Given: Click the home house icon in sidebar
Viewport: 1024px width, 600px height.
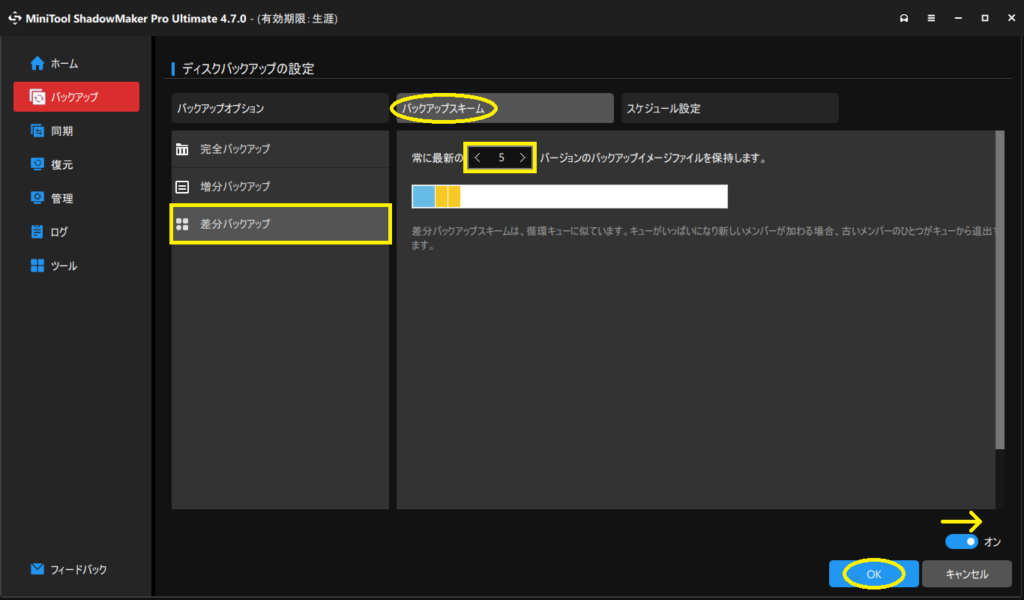Looking at the screenshot, I should (x=37, y=63).
